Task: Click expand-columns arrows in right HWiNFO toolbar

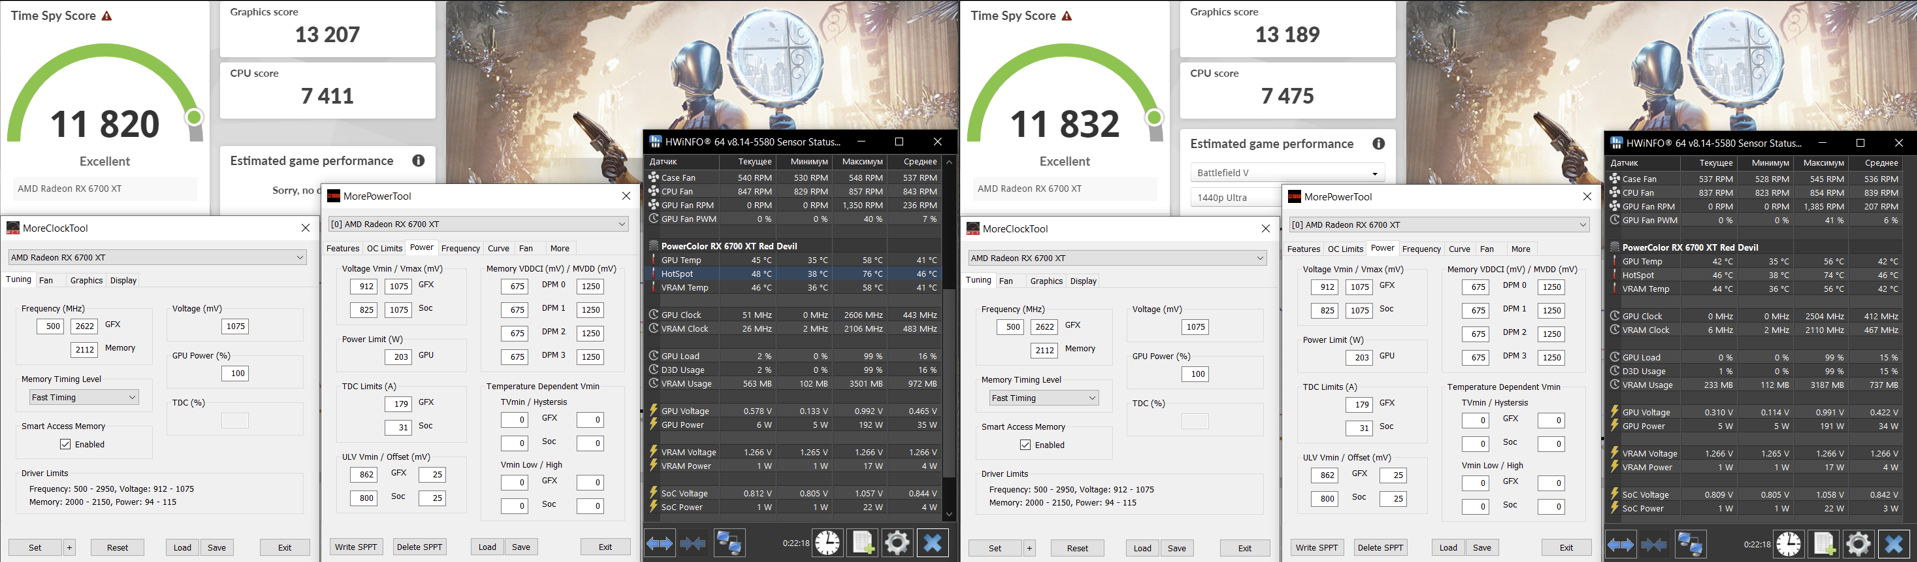Action: click(x=1621, y=544)
